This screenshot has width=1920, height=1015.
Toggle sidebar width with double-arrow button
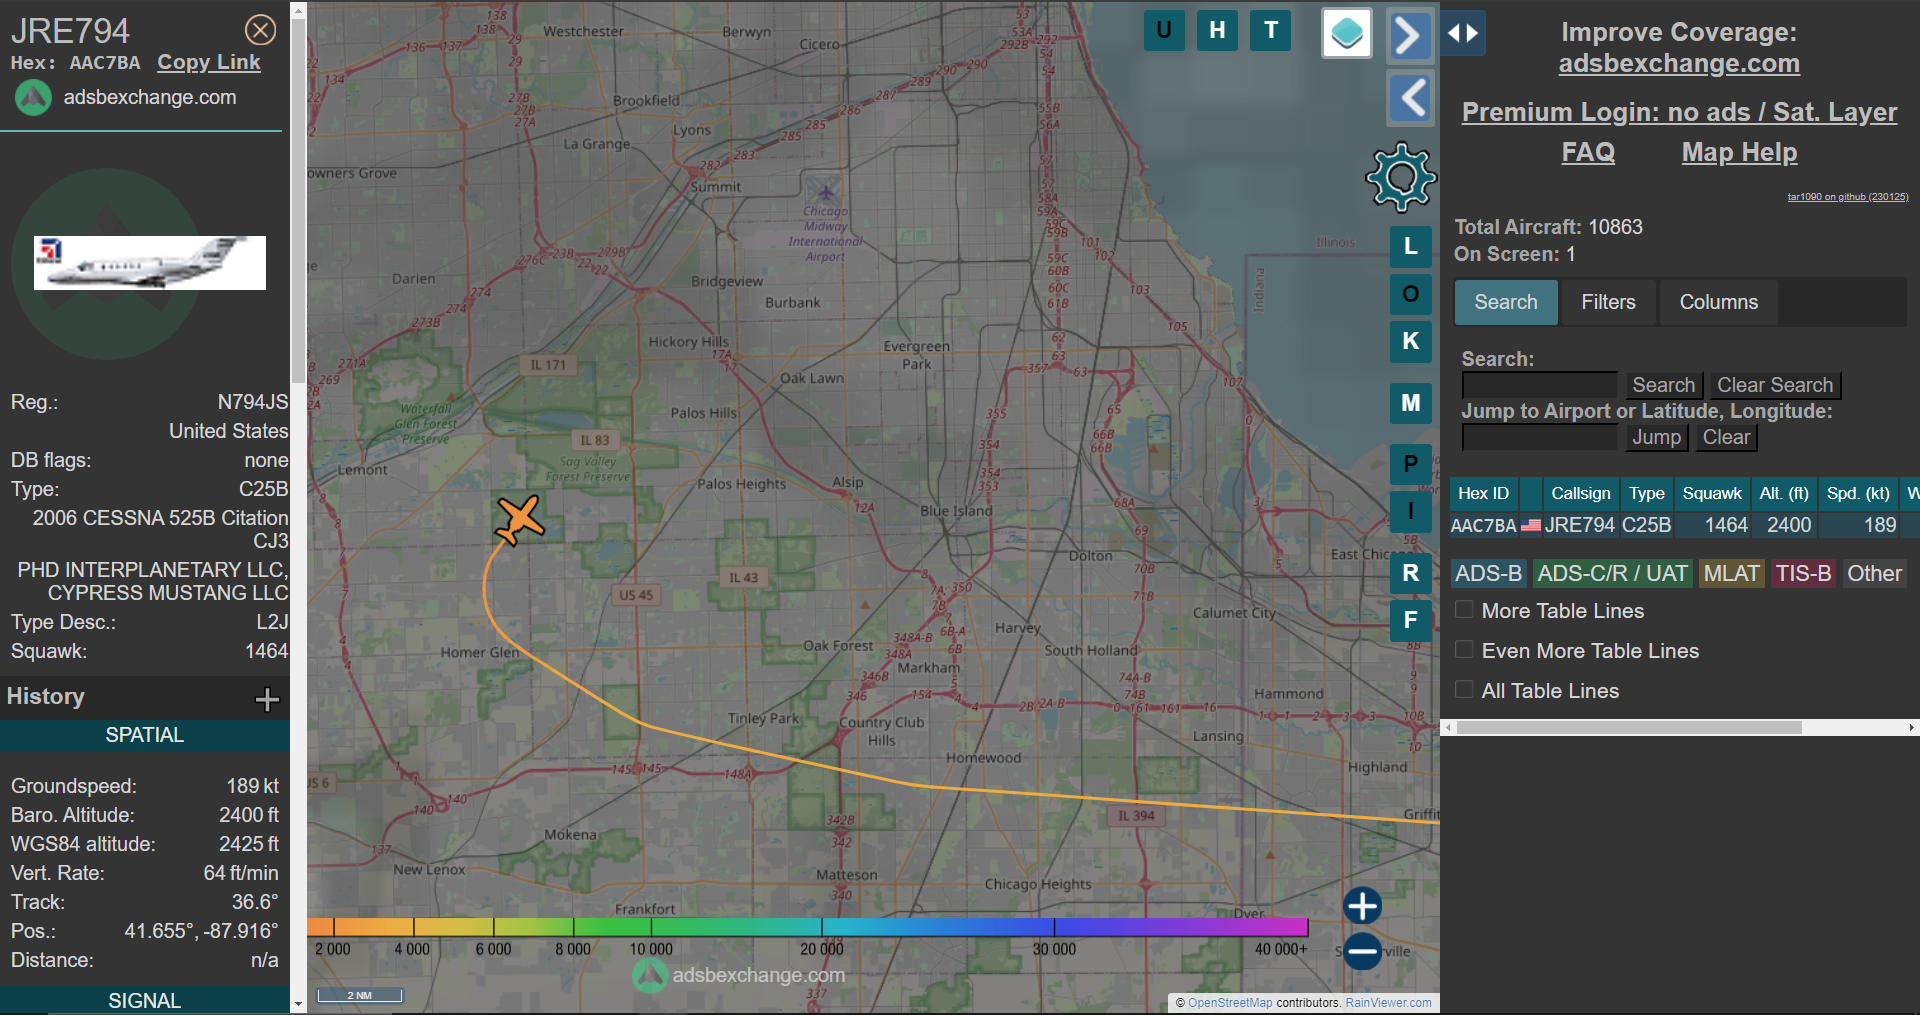(x=1463, y=33)
